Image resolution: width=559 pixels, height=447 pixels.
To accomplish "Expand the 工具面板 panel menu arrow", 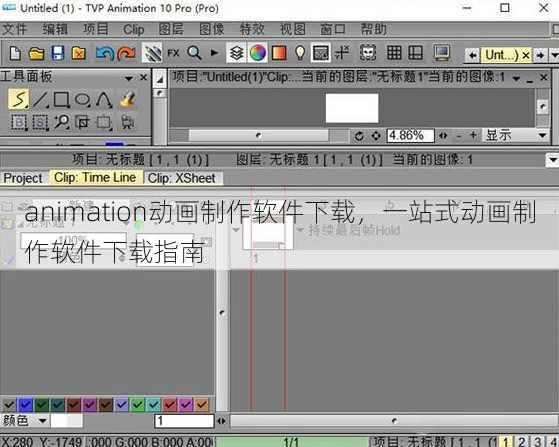I will click(x=129, y=77).
